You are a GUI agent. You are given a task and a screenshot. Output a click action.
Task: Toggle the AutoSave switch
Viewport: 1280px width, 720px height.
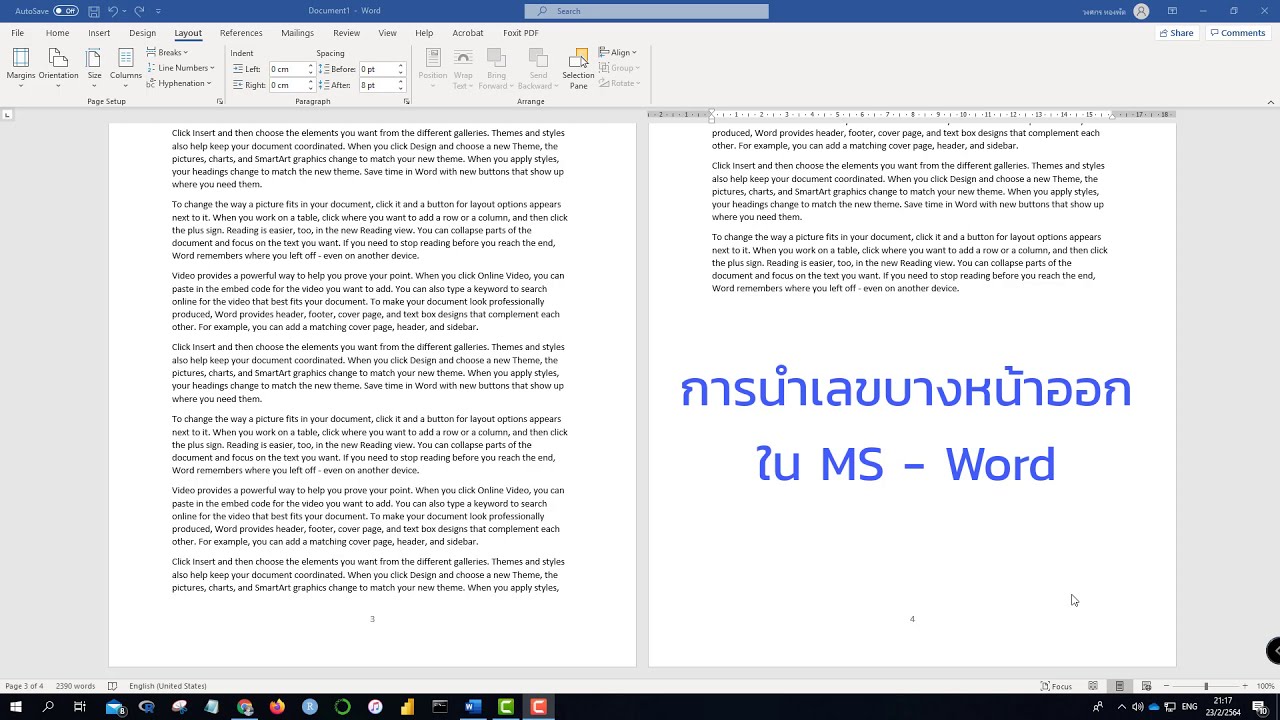(x=66, y=11)
